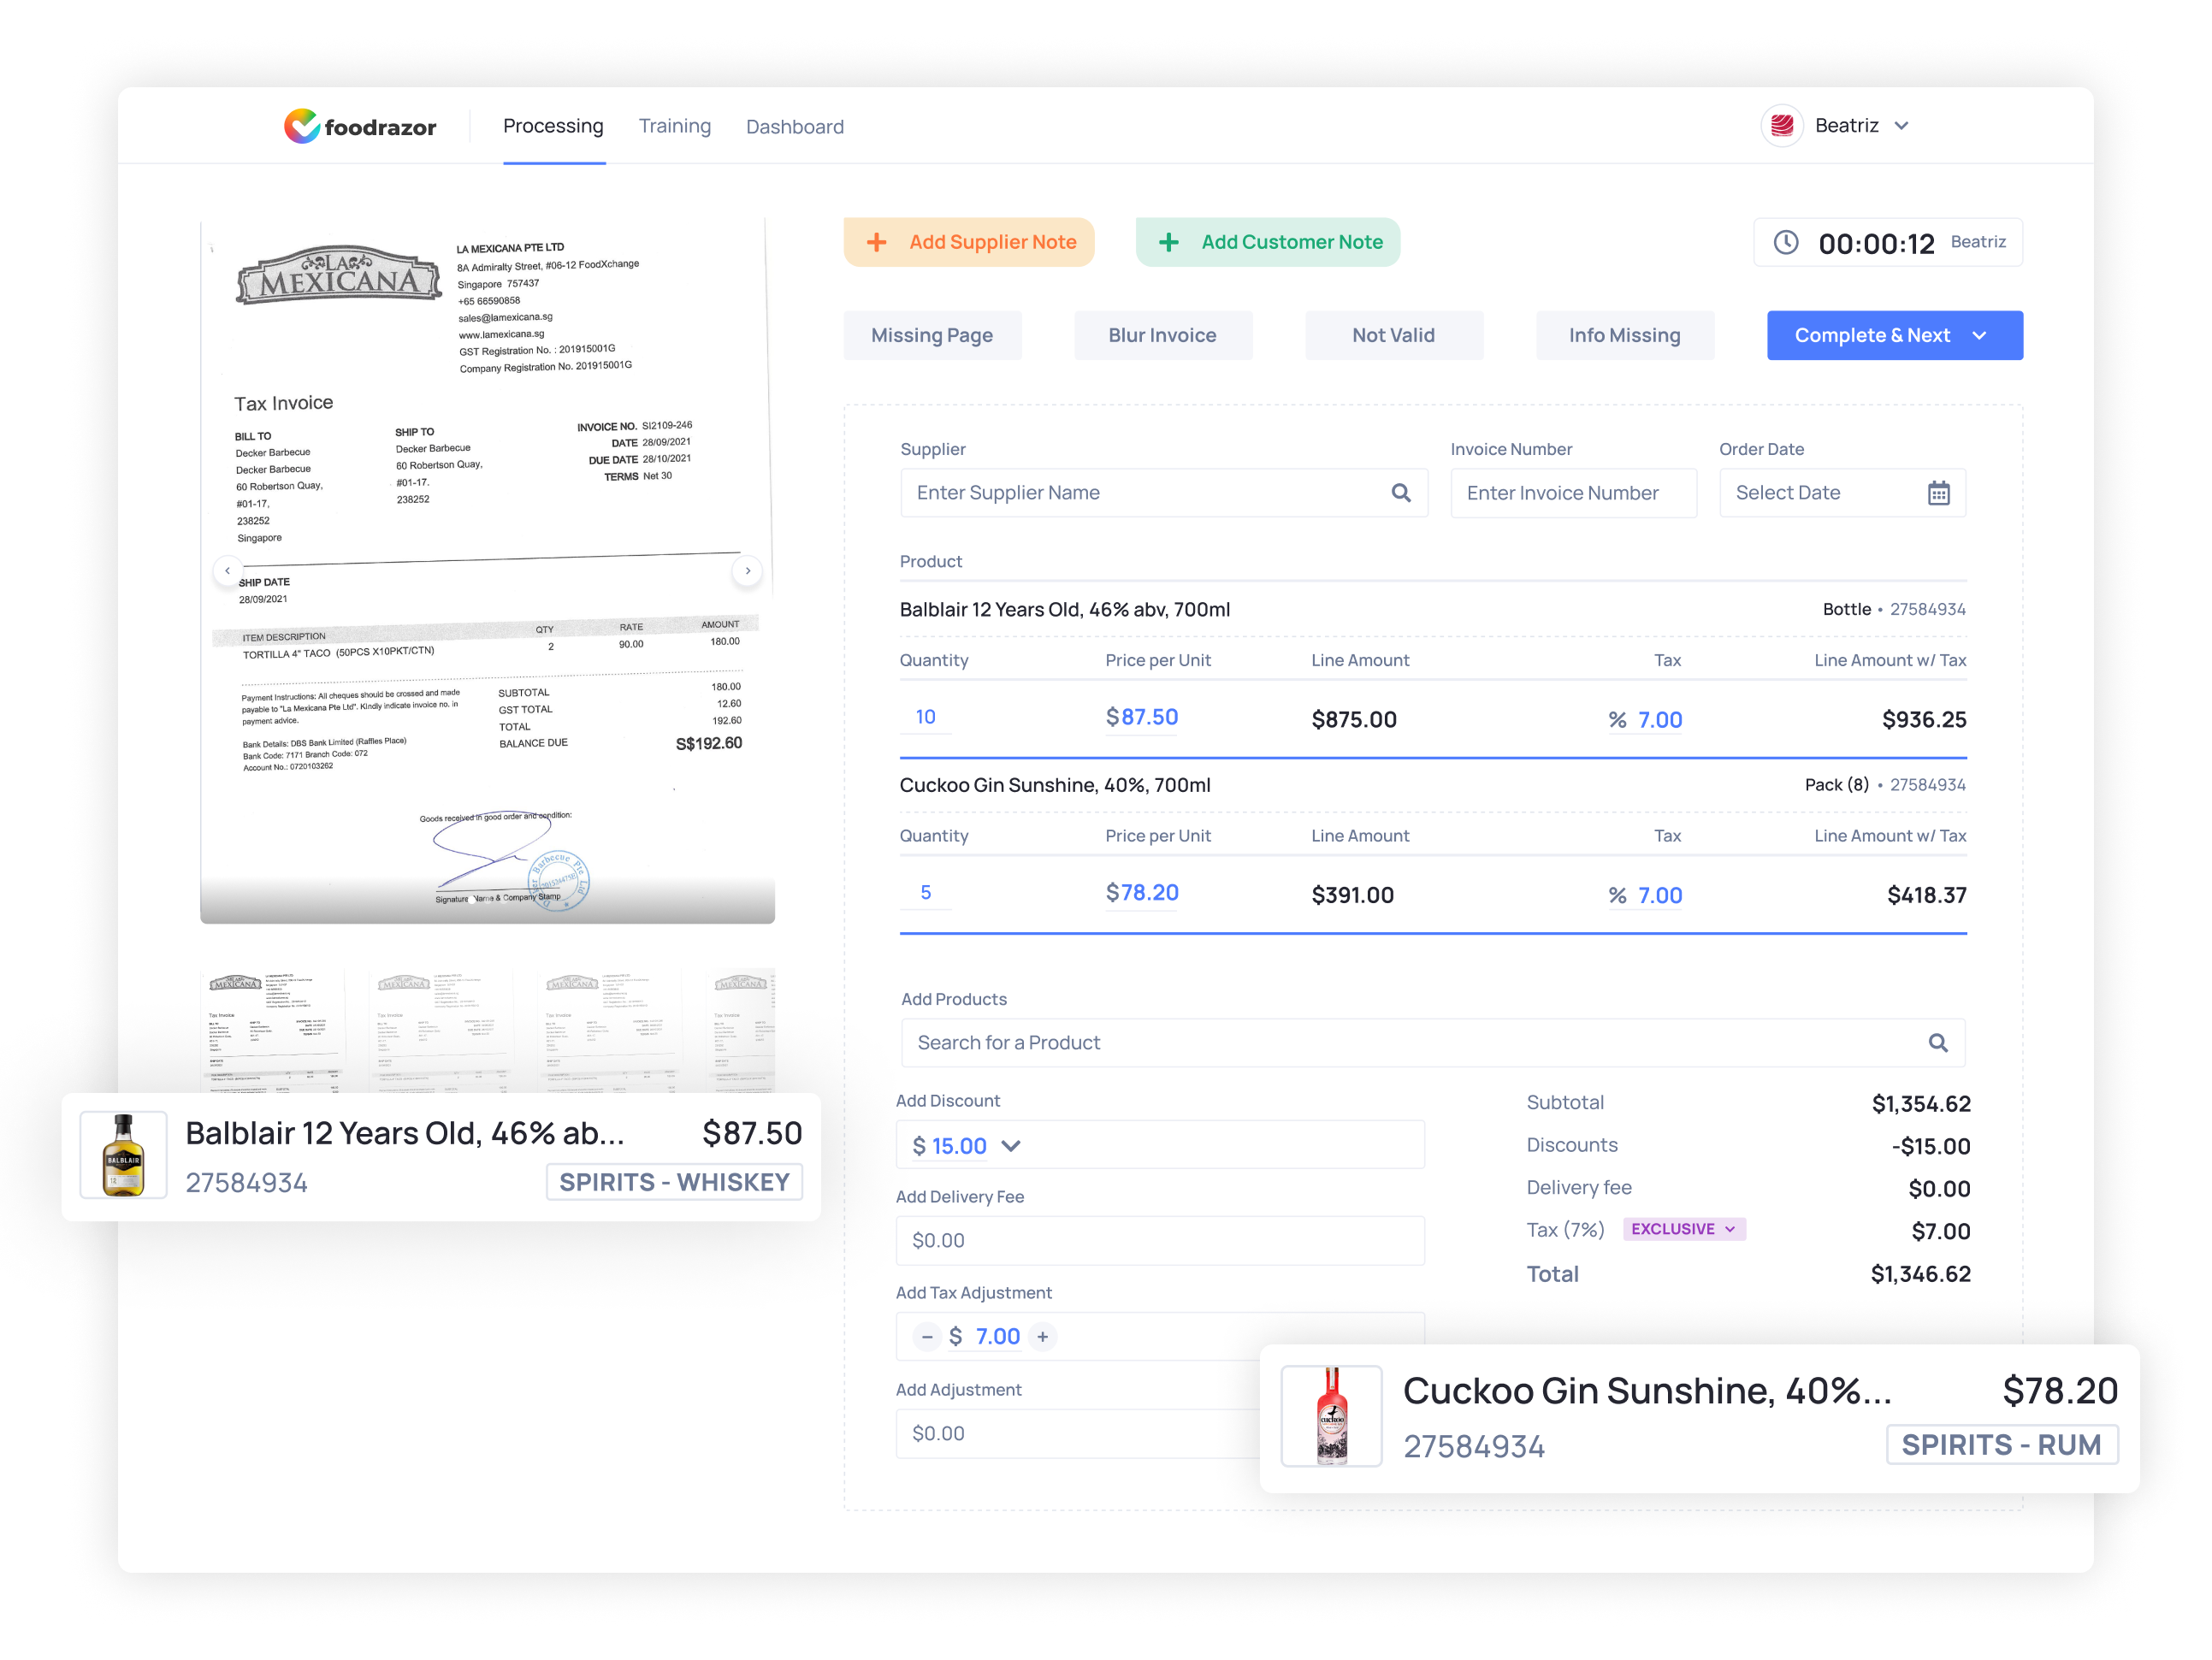Select the first invoice page thumbnail
This screenshot has width=2212, height=1660.
(x=272, y=1030)
